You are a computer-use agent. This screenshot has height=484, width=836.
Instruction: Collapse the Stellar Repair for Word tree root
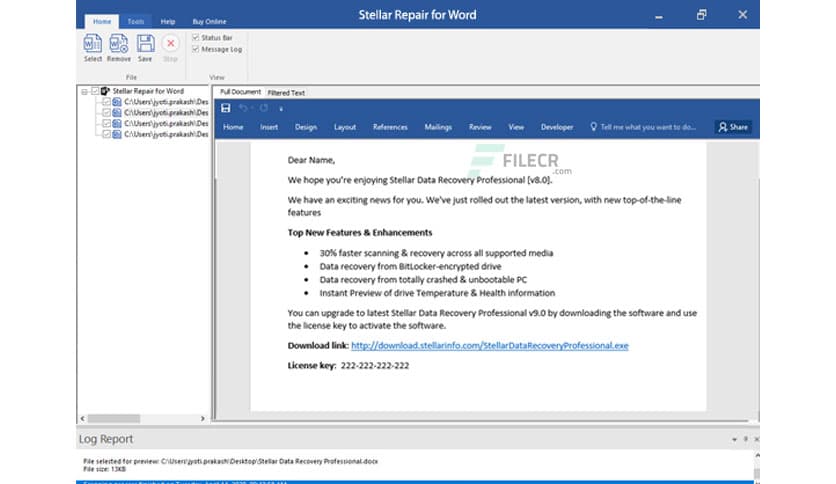84,92
